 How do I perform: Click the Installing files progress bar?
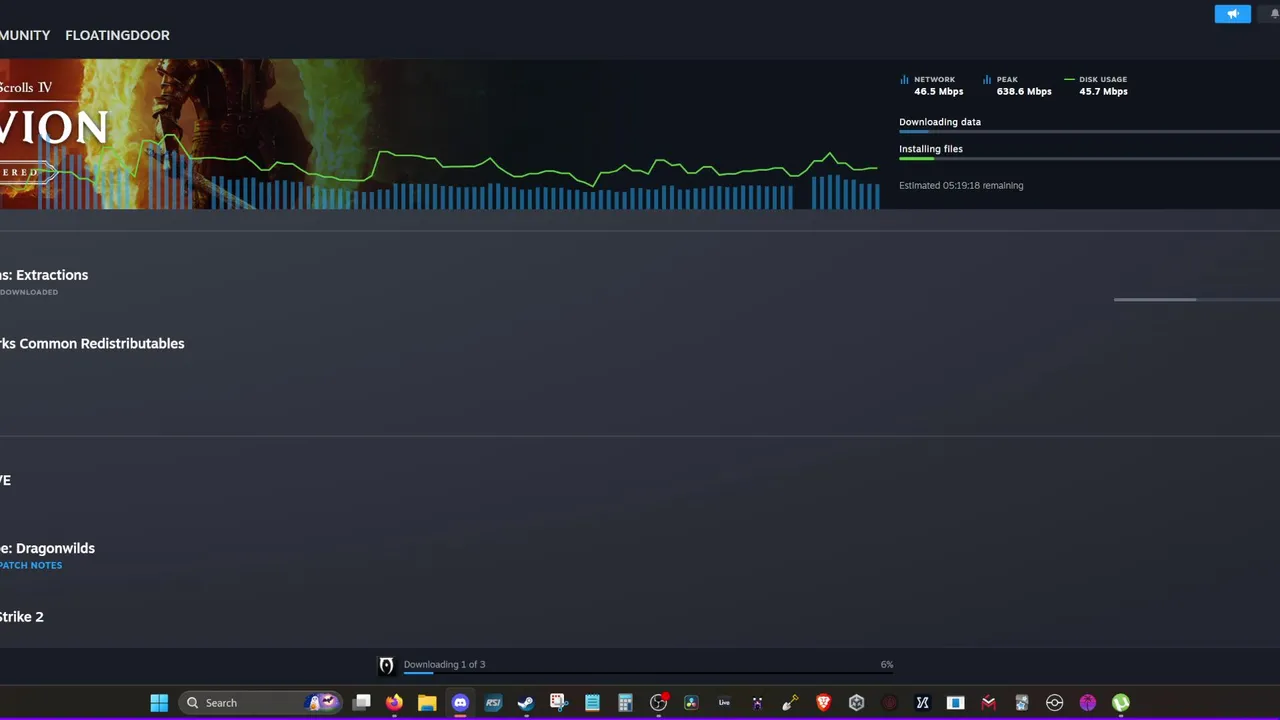[1089, 159]
